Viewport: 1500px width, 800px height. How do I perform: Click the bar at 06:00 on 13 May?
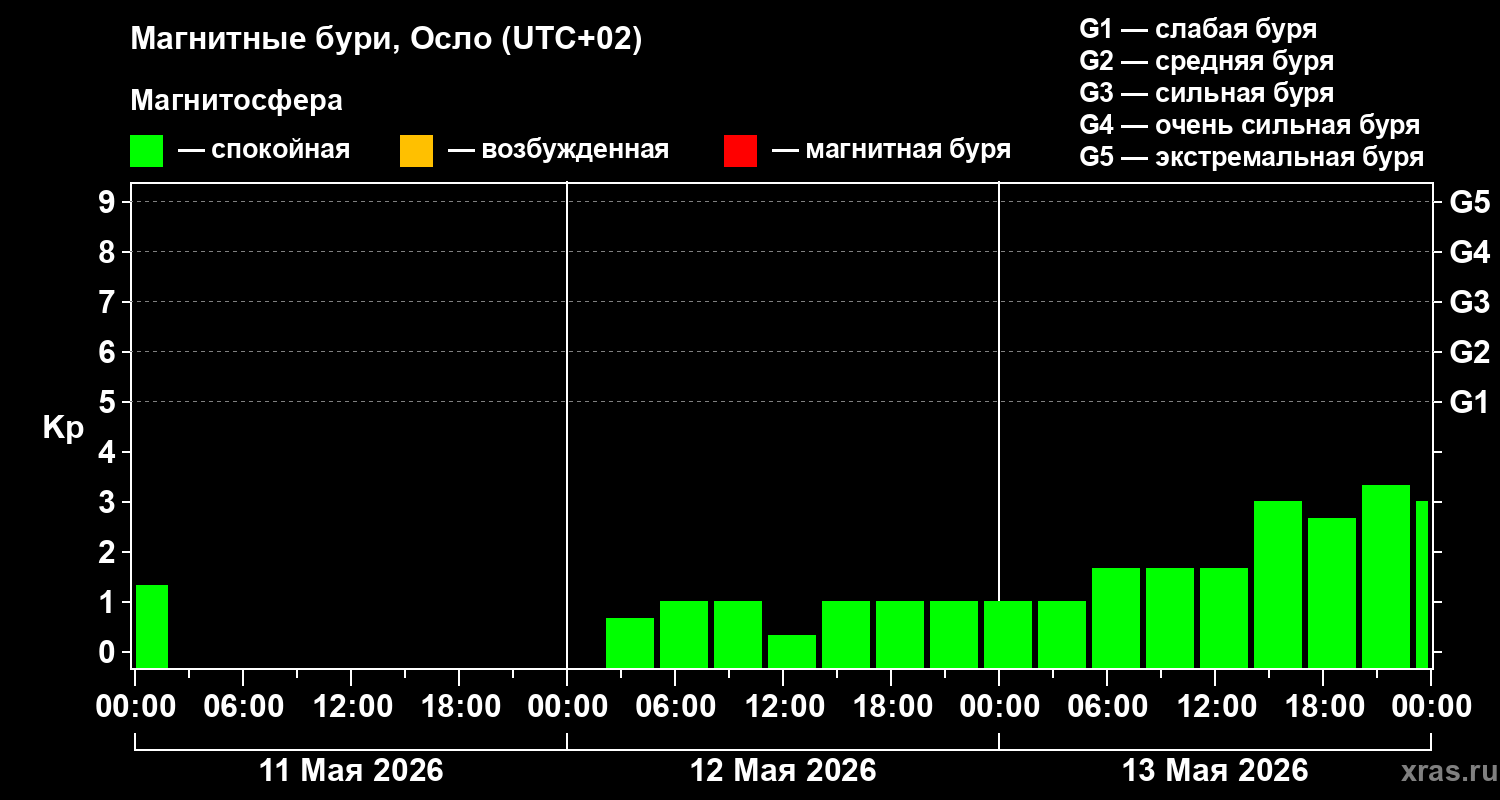click(1116, 618)
